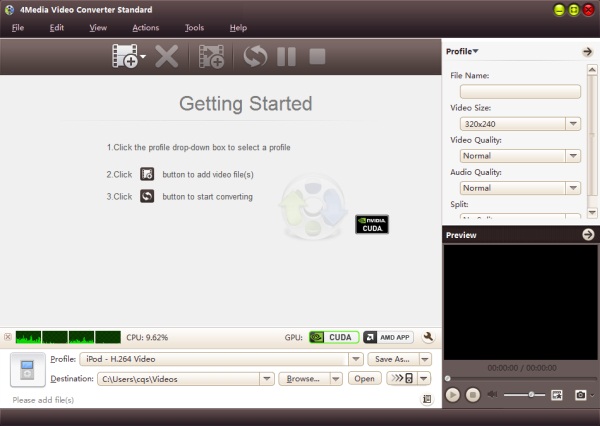
Task: Toggle AMD APP acceleration
Action: (388, 338)
